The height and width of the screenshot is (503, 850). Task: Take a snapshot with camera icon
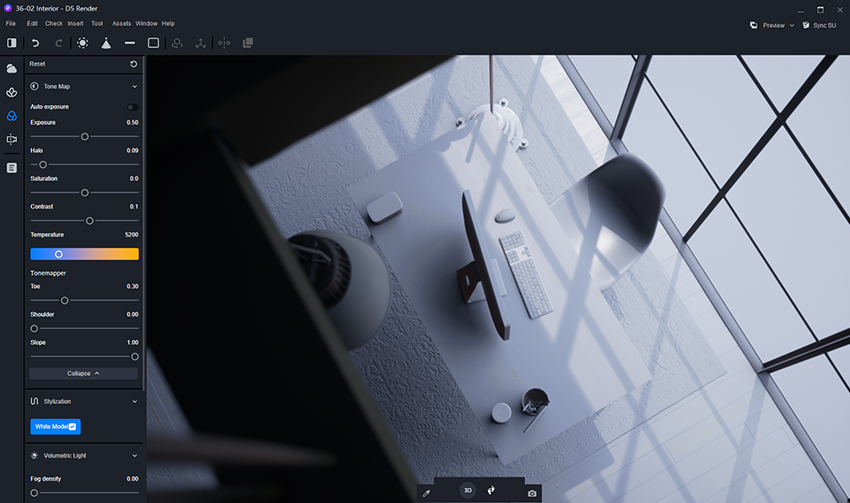pos(532,493)
